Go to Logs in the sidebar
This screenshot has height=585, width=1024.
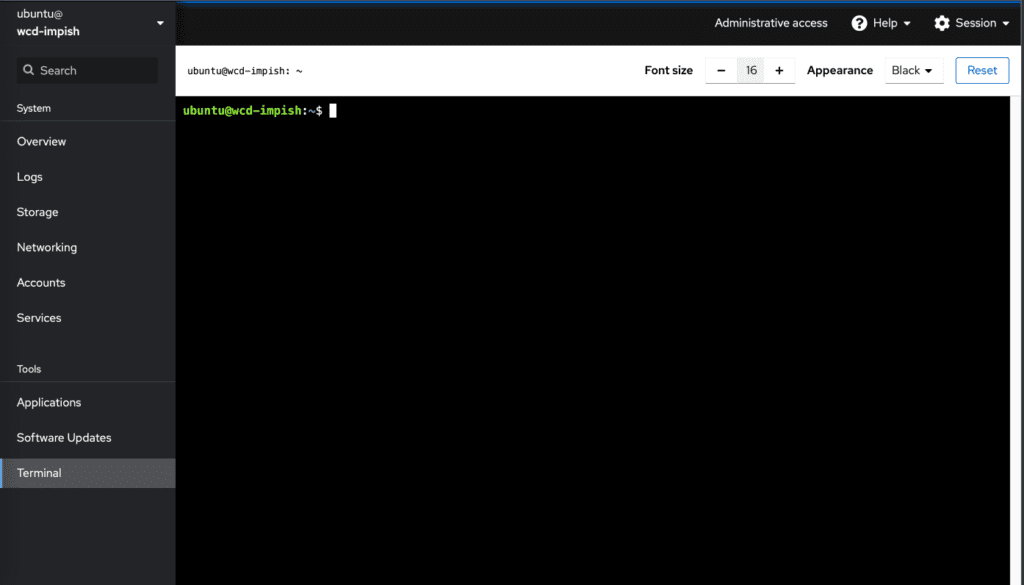click(88, 177)
